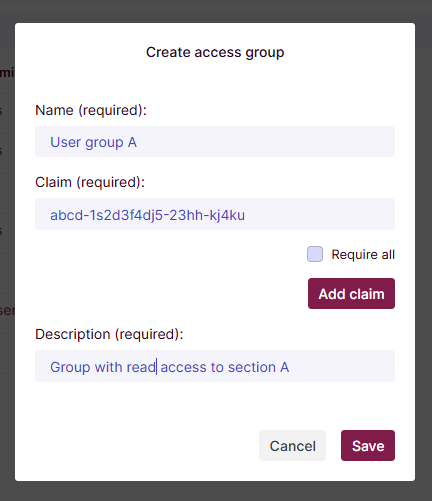Image resolution: width=432 pixels, height=501 pixels.
Task: Cancel the Create access group dialog
Action: coord(292,446)
